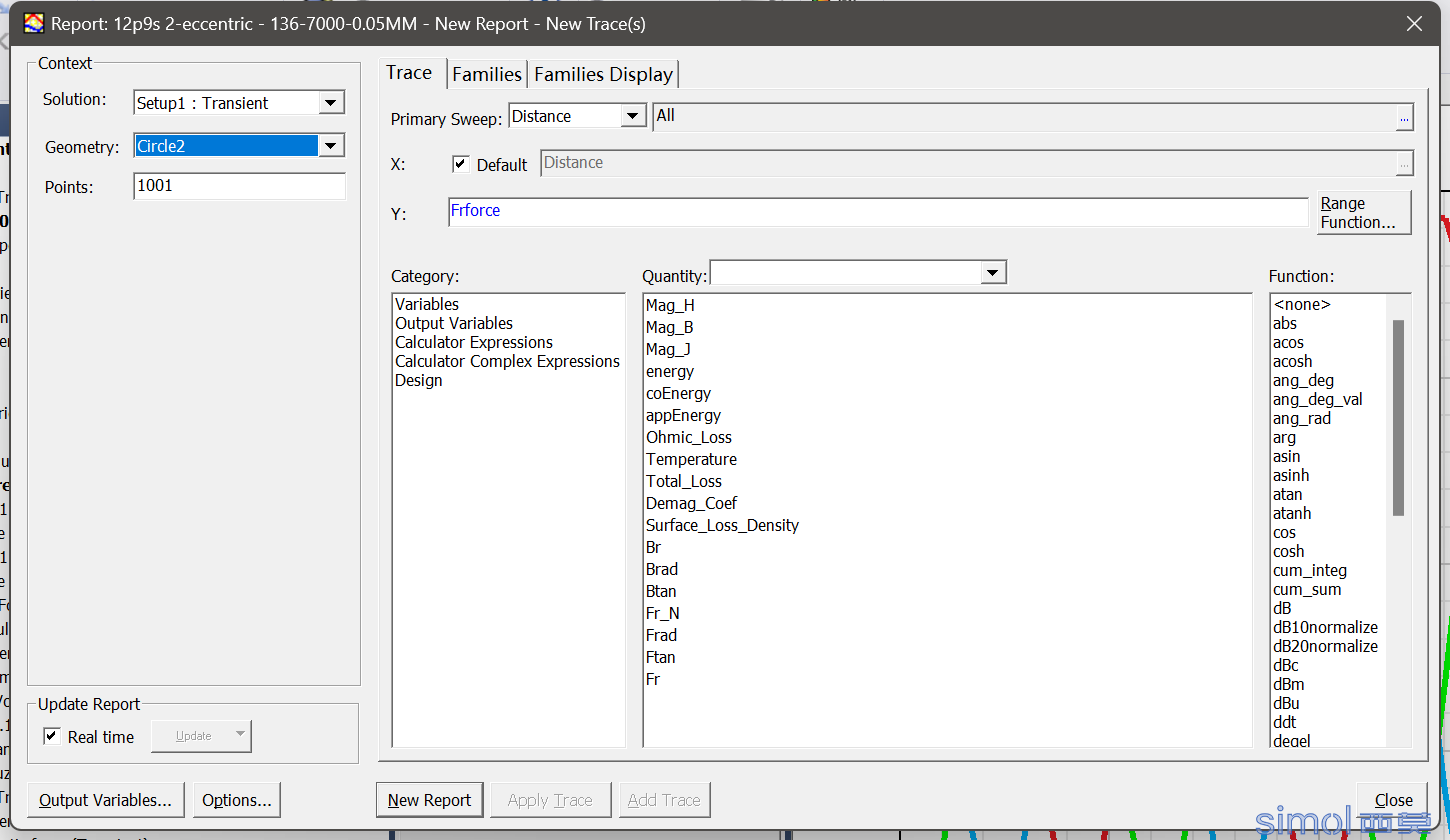Open the Update button dropdown arrow
1450x840 pixels.
pyautogui.click(x=239, y=735)
